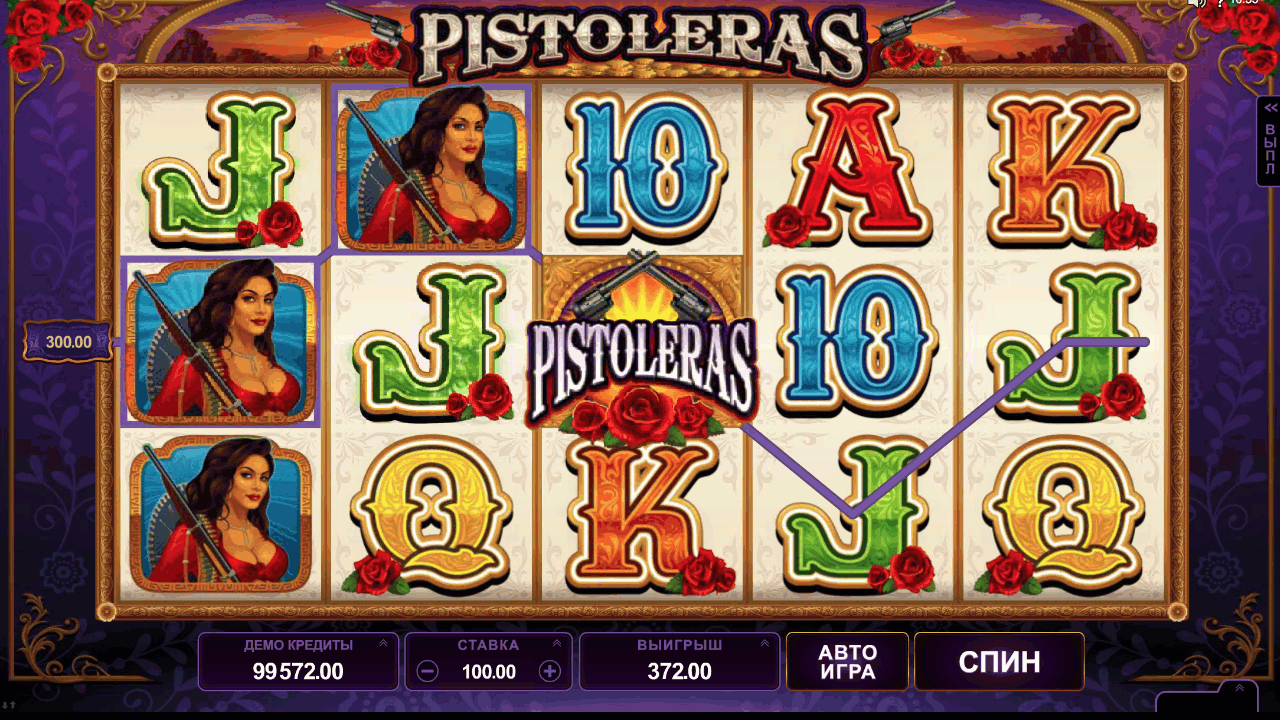Click the 100.00 bet amount field
The height and width of the screenshot is (720, 1280).
coord(488,672)
